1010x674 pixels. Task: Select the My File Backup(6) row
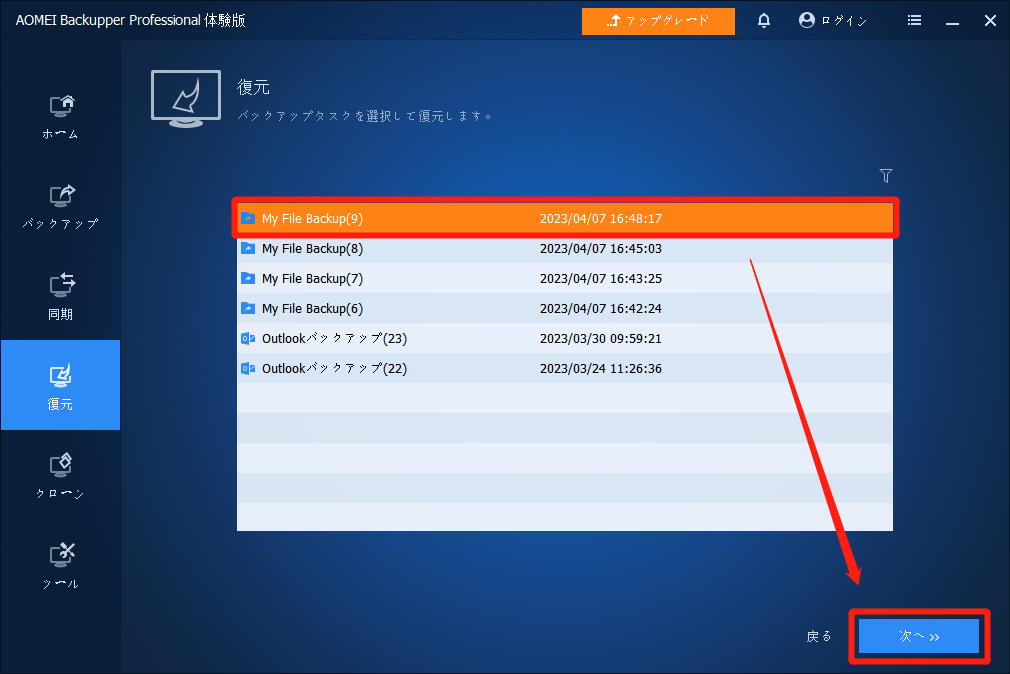[565, 309]
